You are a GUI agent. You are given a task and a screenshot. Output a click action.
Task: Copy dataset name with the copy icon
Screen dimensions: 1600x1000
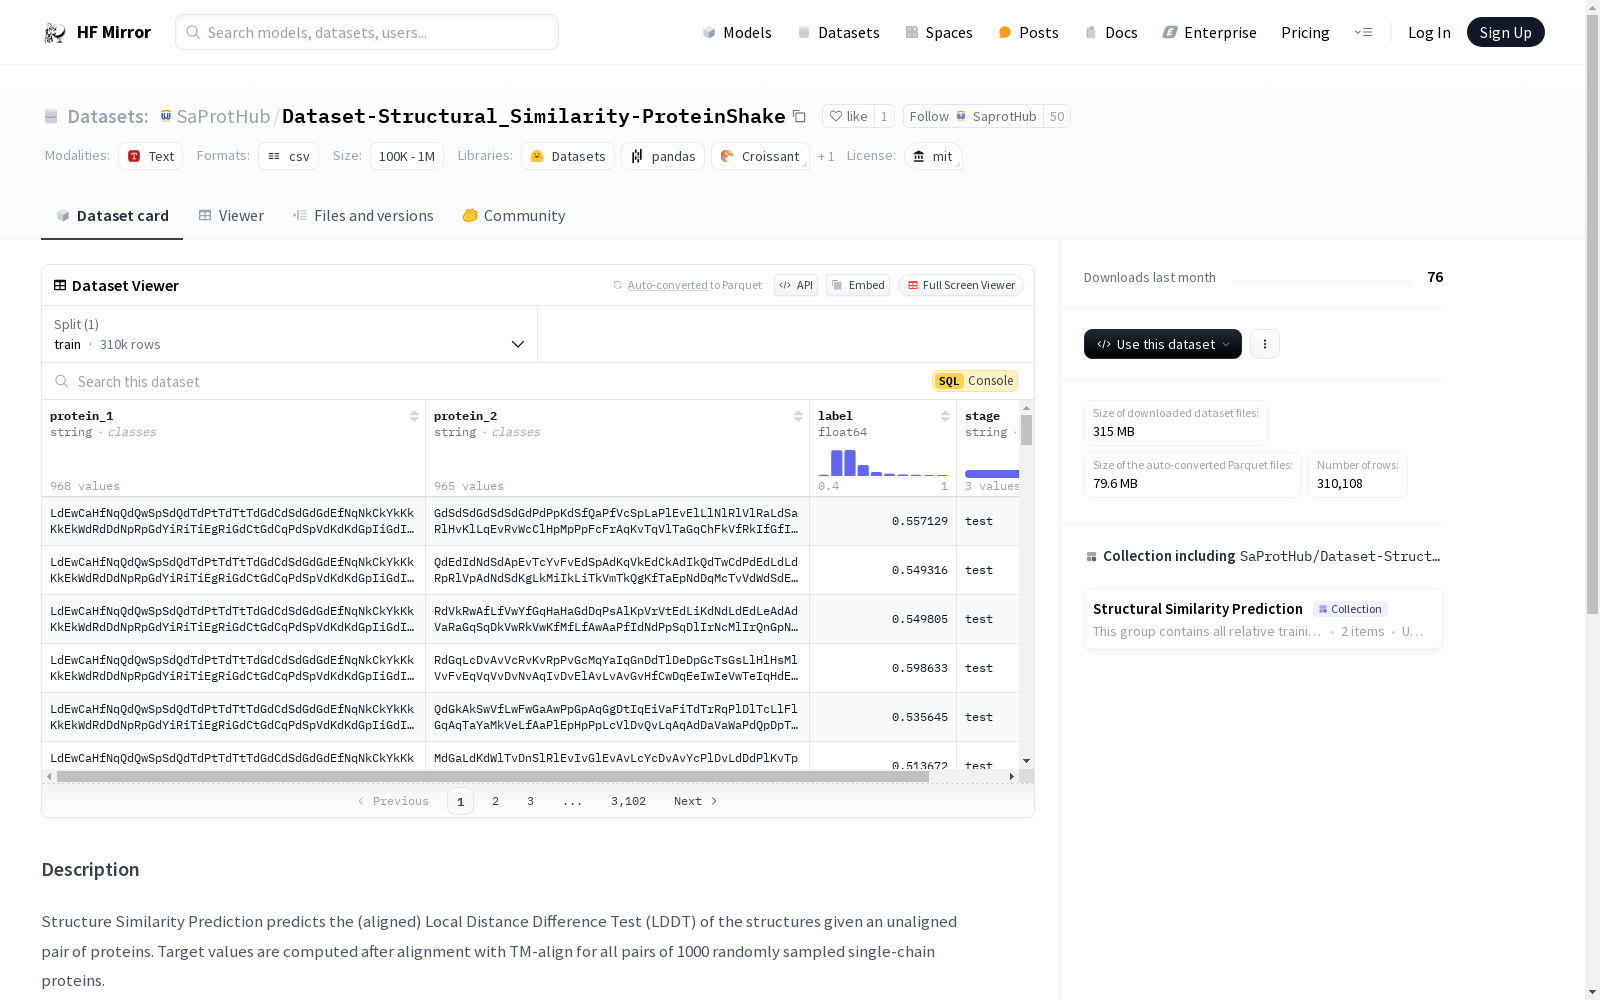coord(799,116)
